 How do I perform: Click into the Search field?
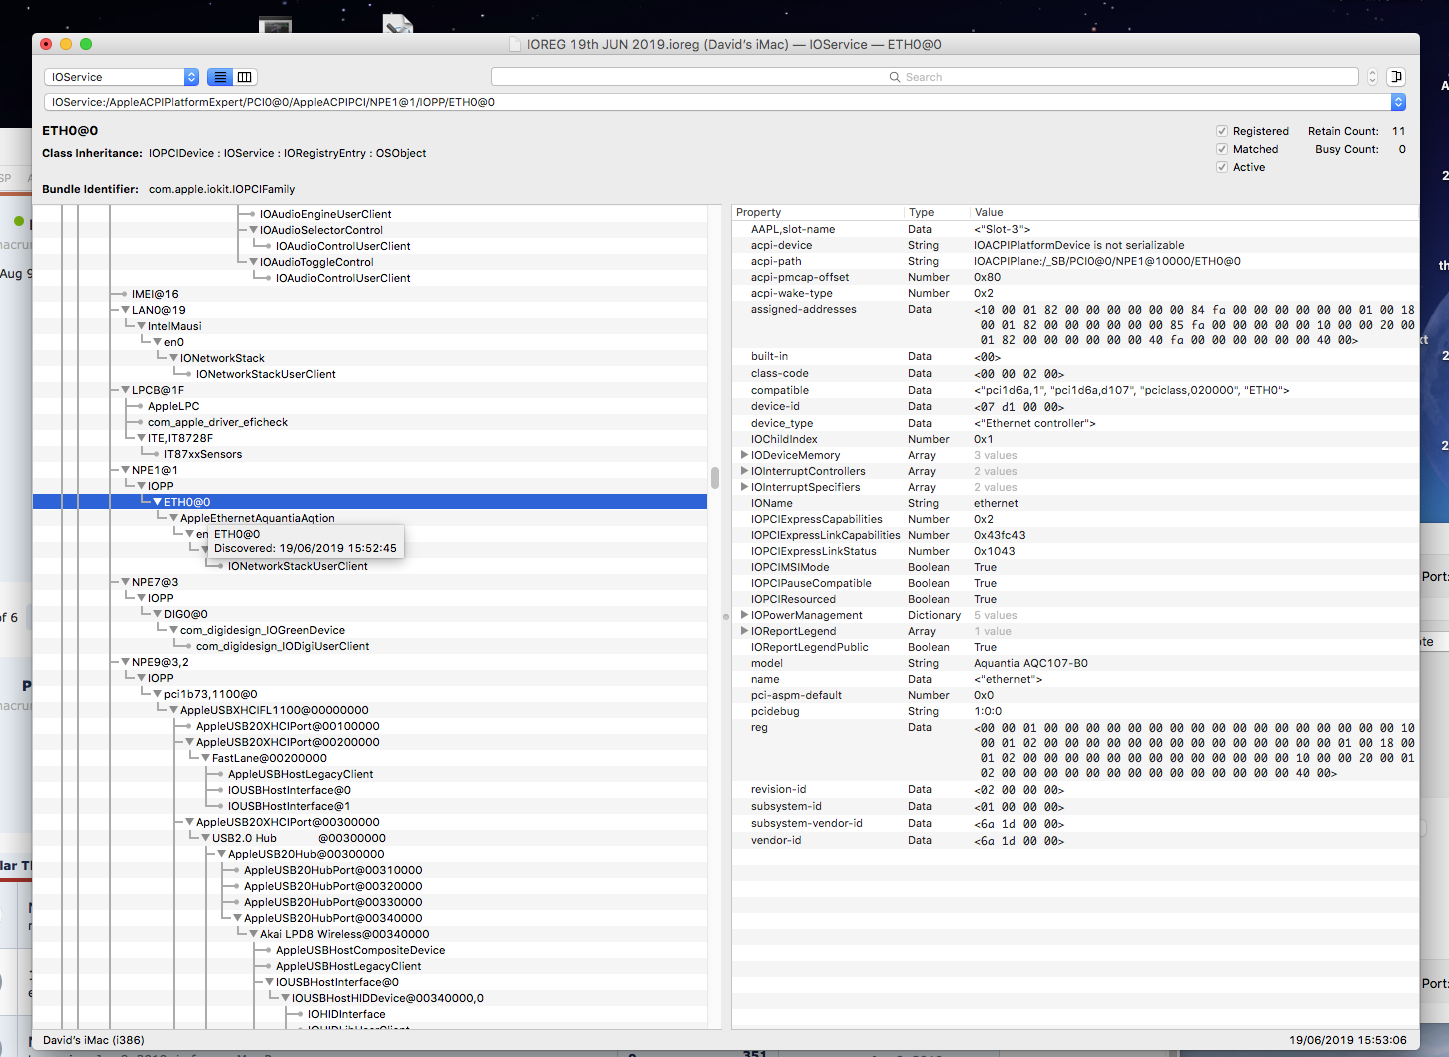coord(925,77)
